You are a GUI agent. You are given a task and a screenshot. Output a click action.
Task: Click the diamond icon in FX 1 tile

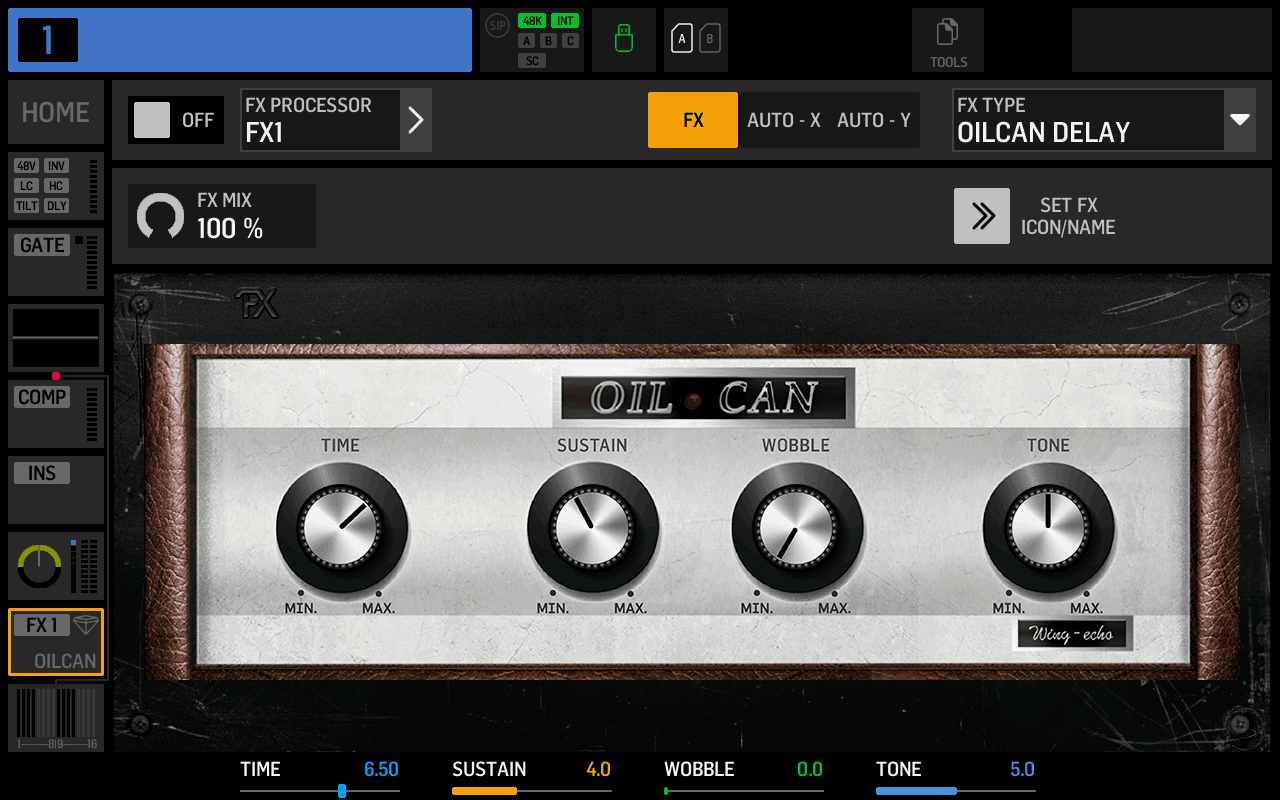click(86, 625)
